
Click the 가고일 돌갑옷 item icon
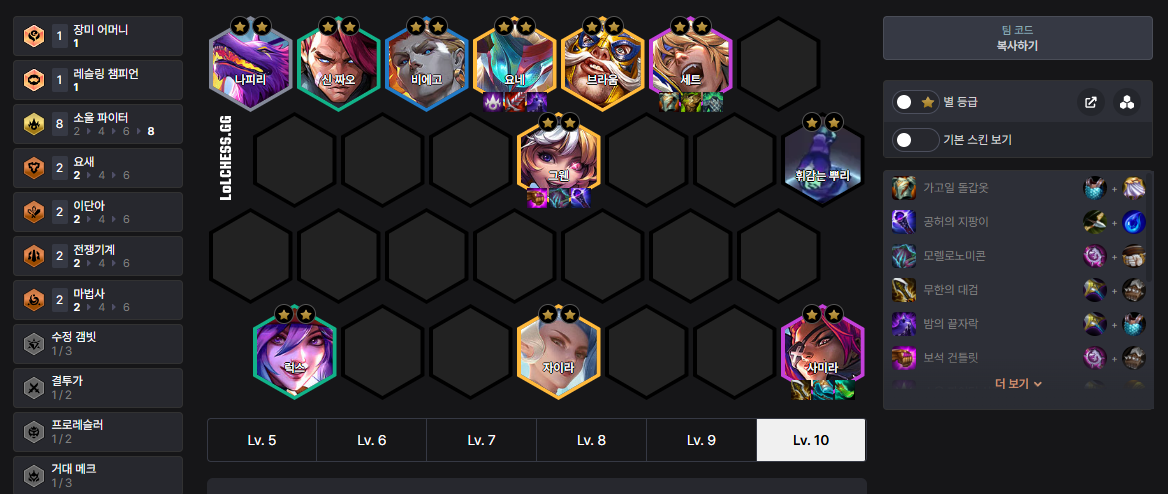[904, 189]
